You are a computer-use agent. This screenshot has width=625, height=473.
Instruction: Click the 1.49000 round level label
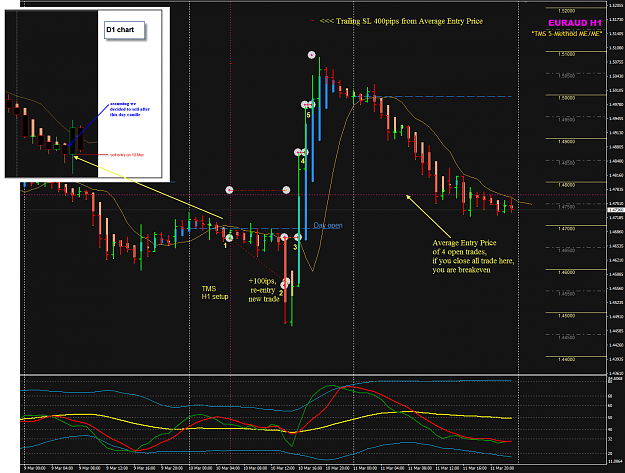(567, 141)
